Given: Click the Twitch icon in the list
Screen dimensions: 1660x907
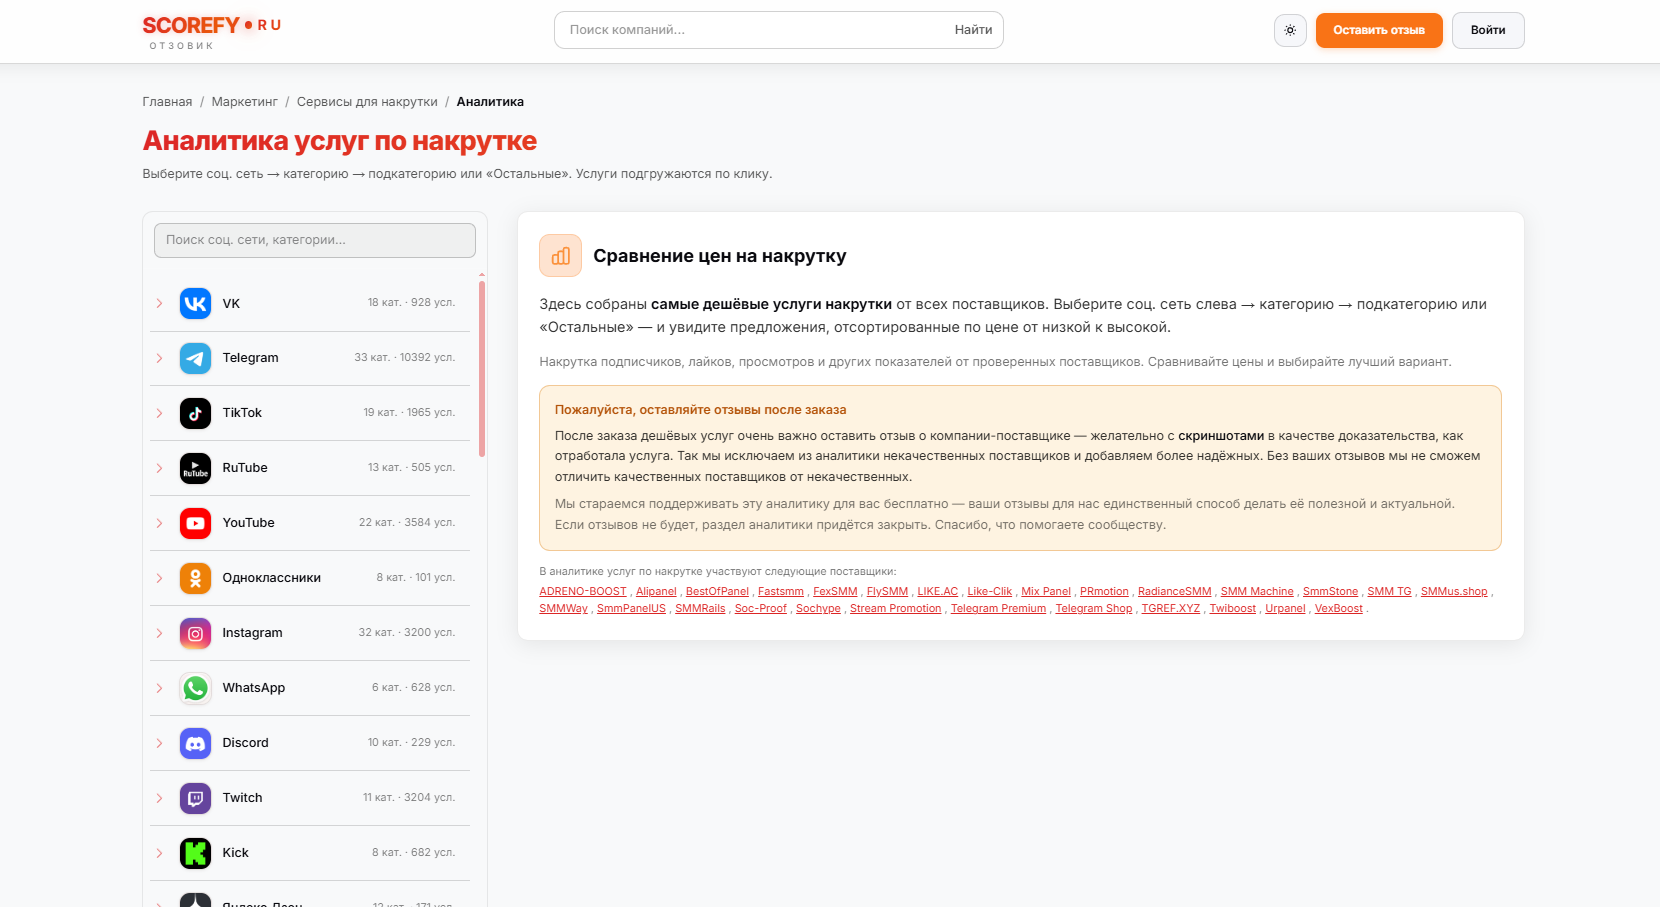Looking at the screenshot, I should (195, 798).
